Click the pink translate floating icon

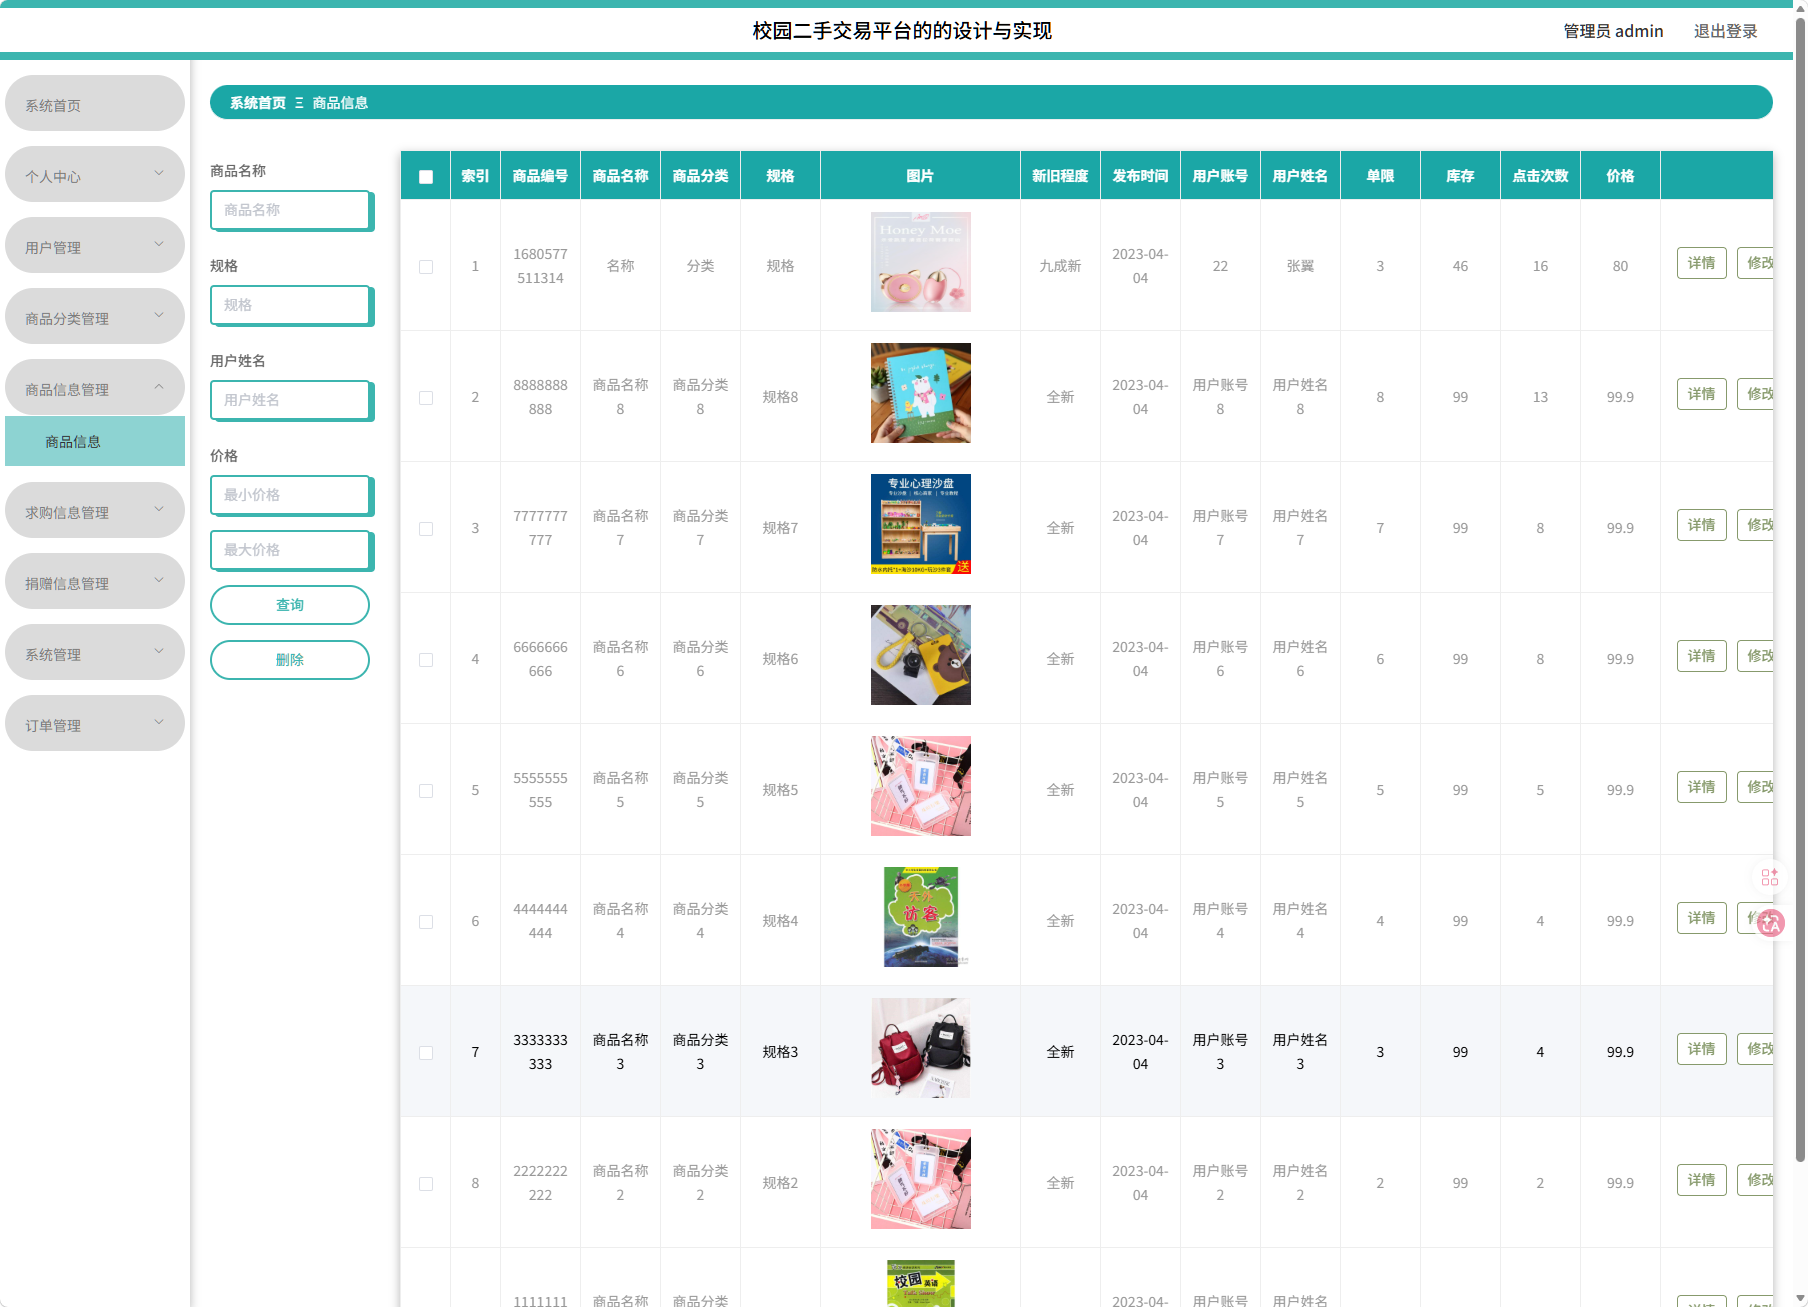click(x=1770, y=923)
